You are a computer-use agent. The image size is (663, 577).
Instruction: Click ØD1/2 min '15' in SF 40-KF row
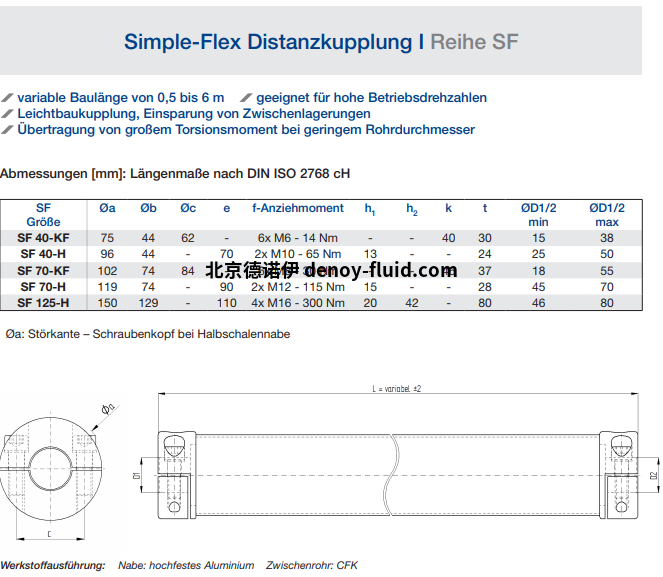[538, 238]
